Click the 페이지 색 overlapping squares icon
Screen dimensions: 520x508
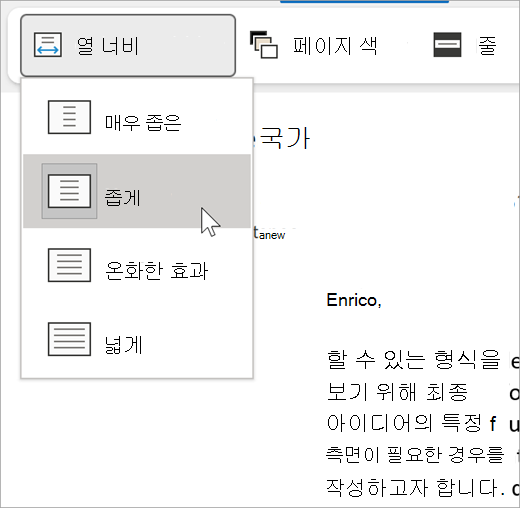click(x=264, y=45)
